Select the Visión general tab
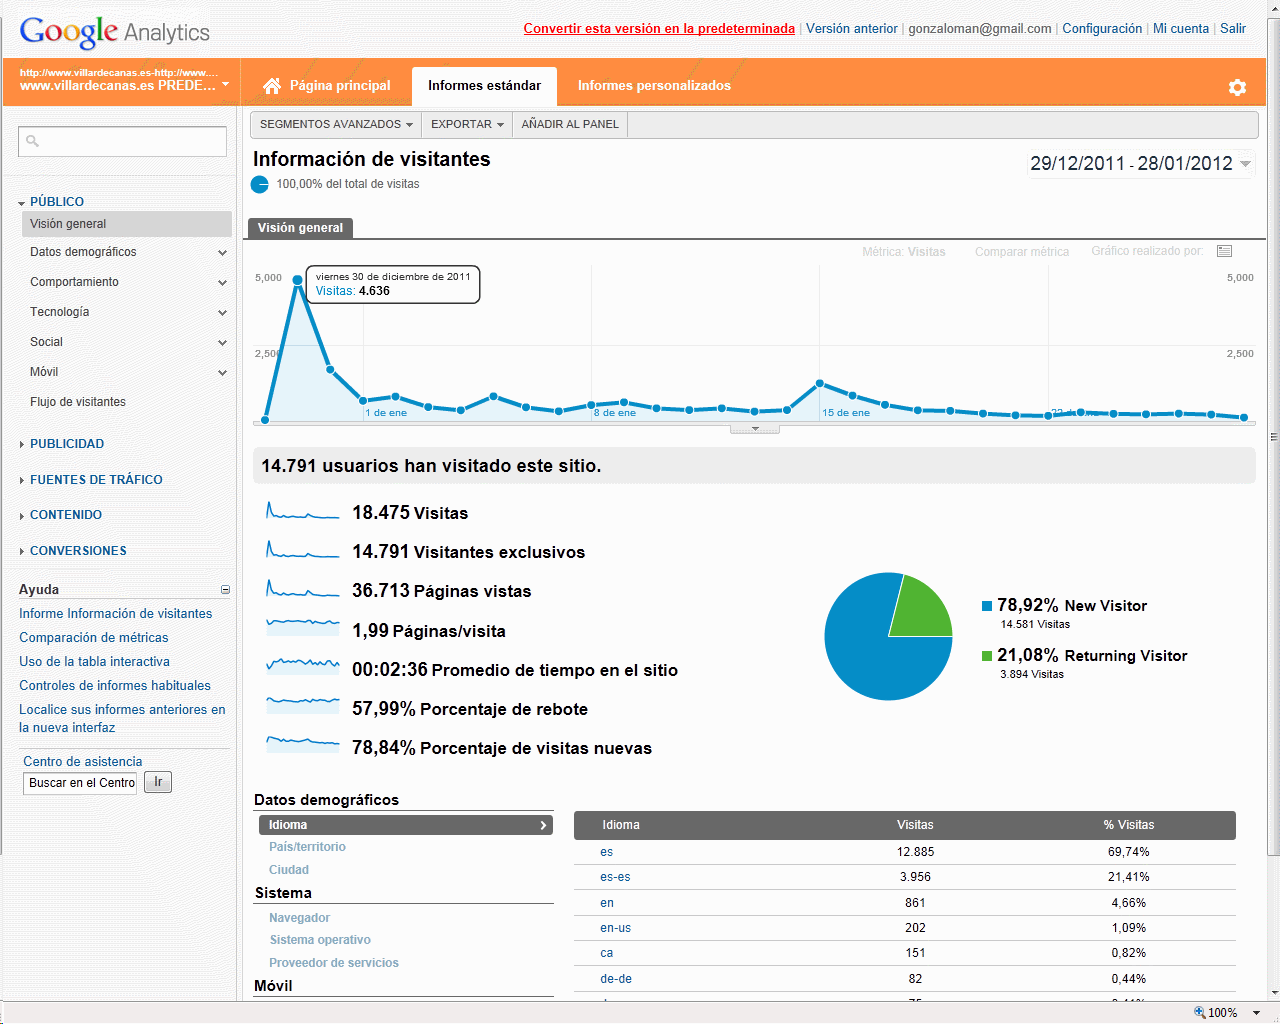The image size is (1280, 1024). [x=300, y=228]
